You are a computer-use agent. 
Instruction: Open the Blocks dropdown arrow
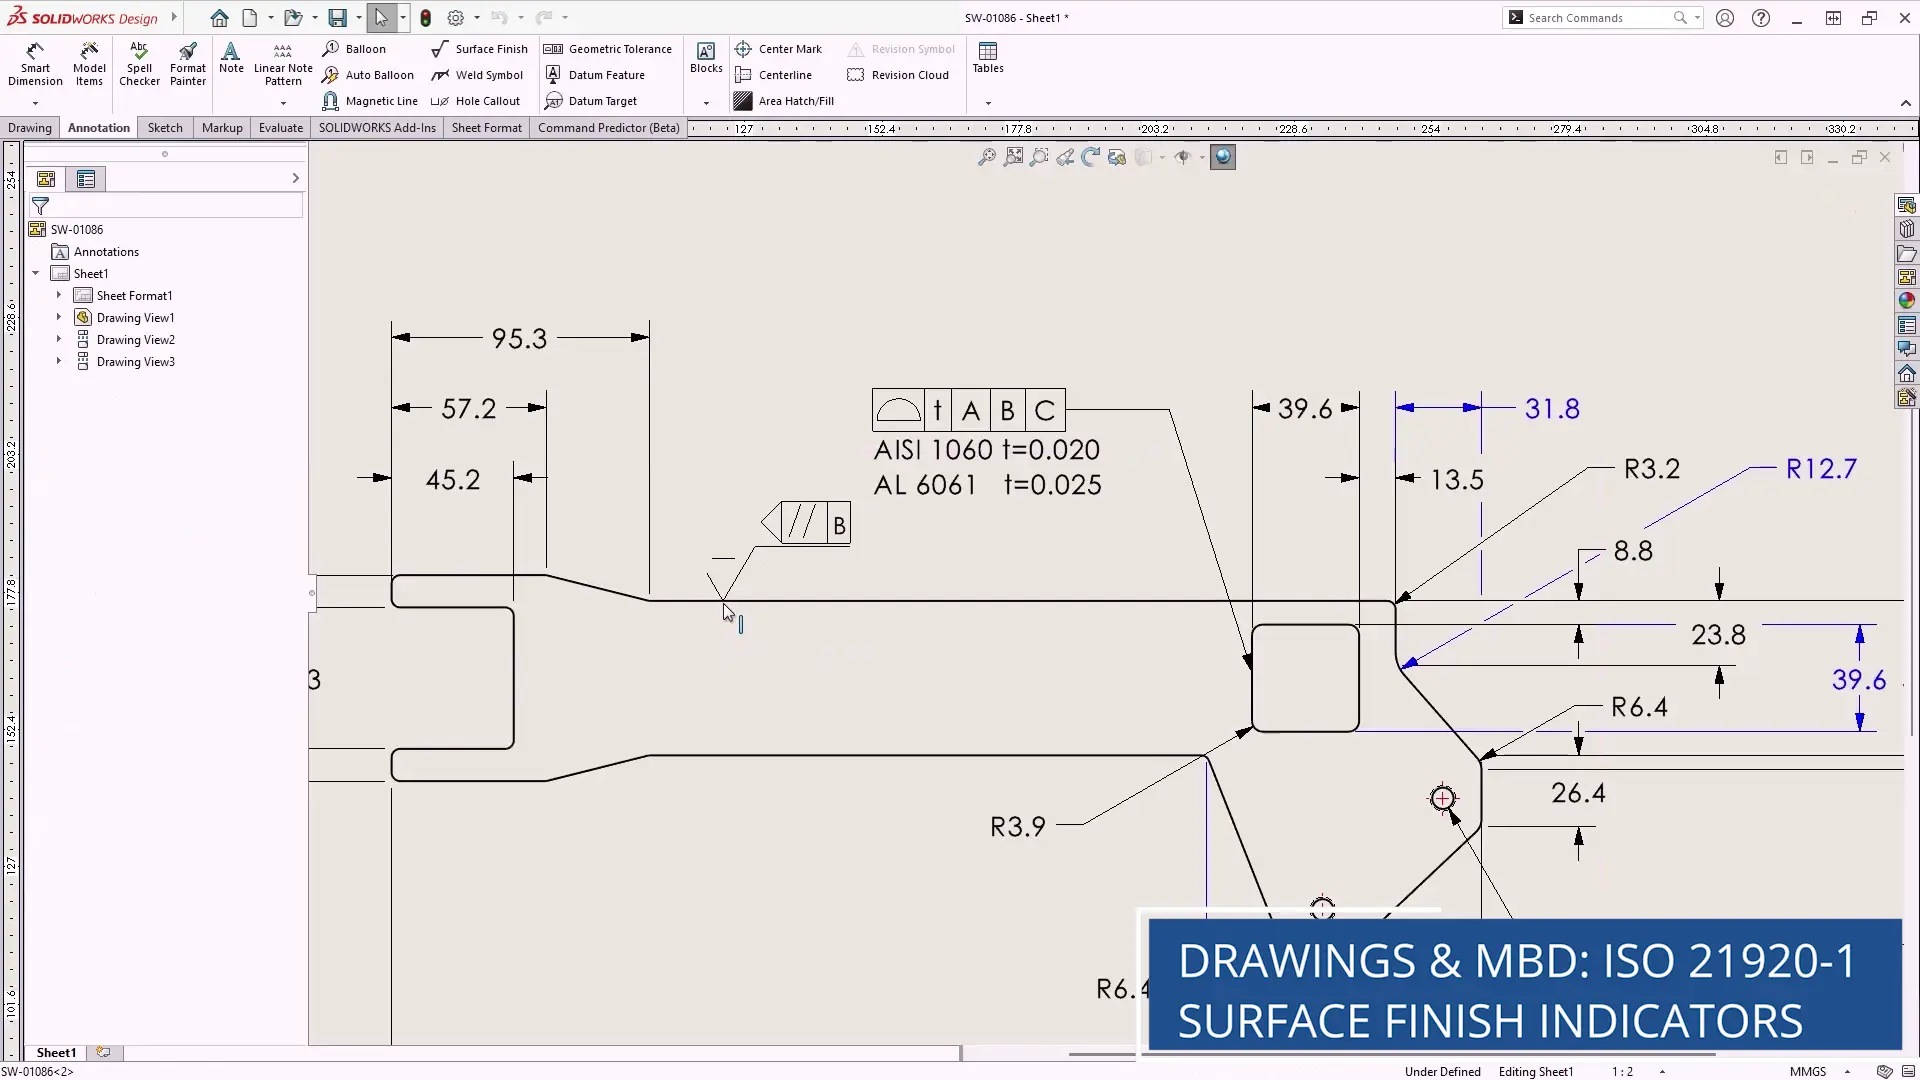click(705, 101)
